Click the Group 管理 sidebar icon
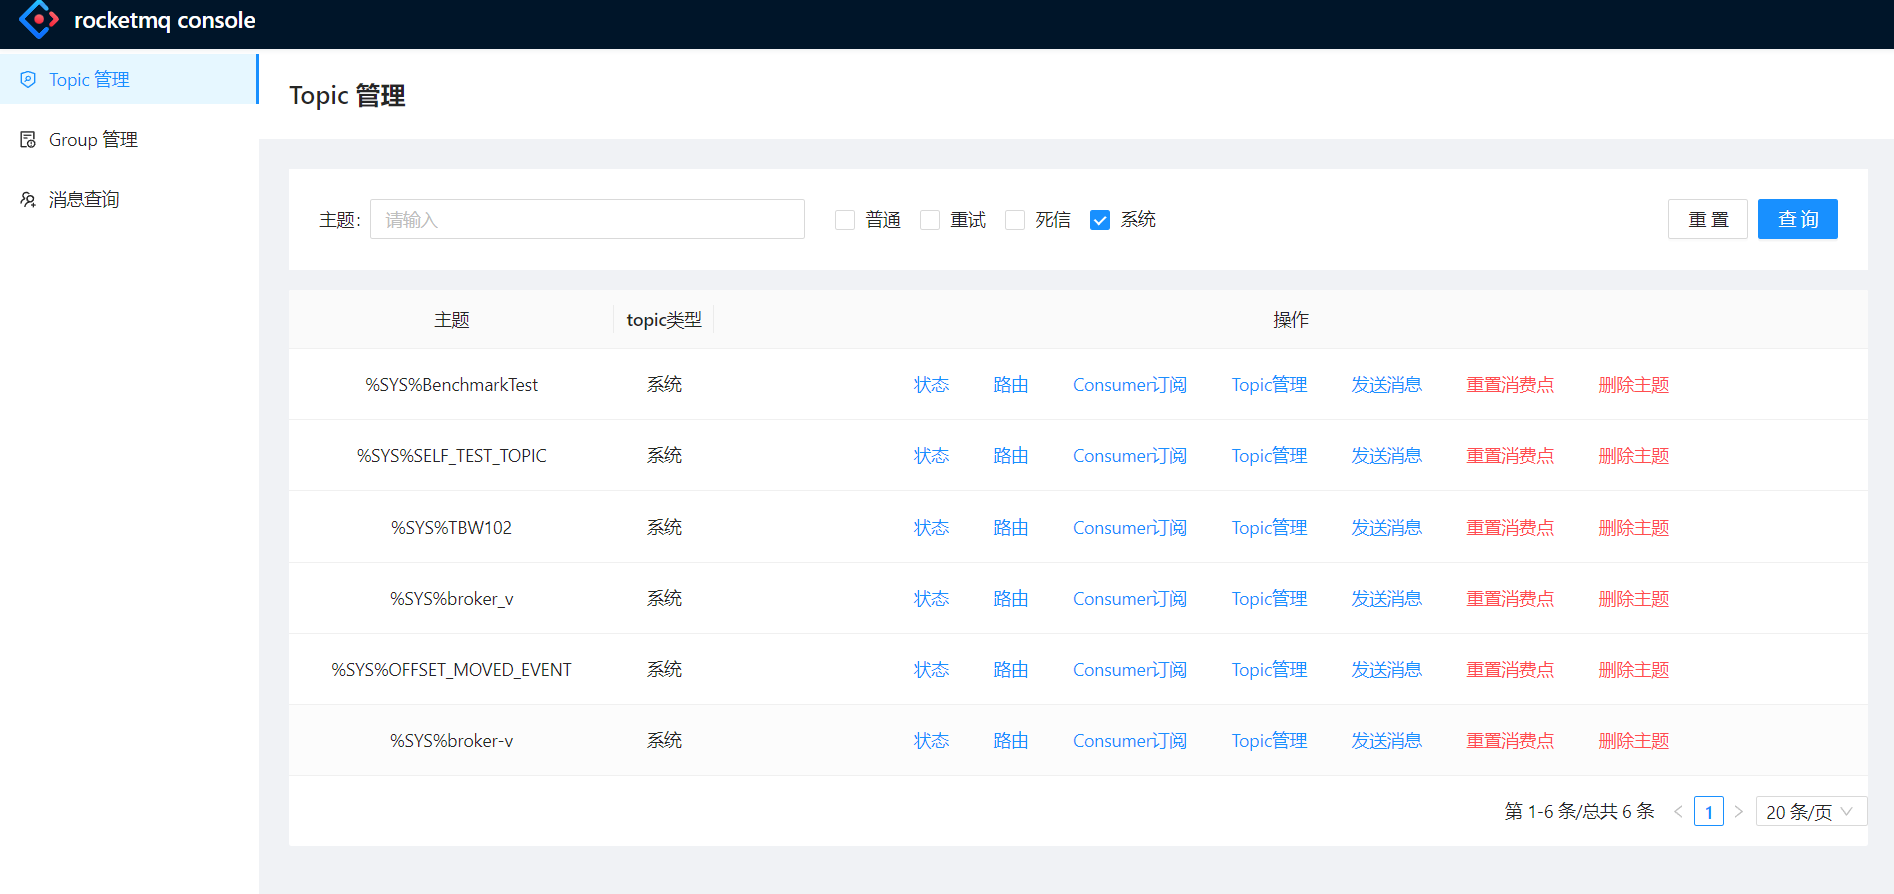 tap(28, 139)
